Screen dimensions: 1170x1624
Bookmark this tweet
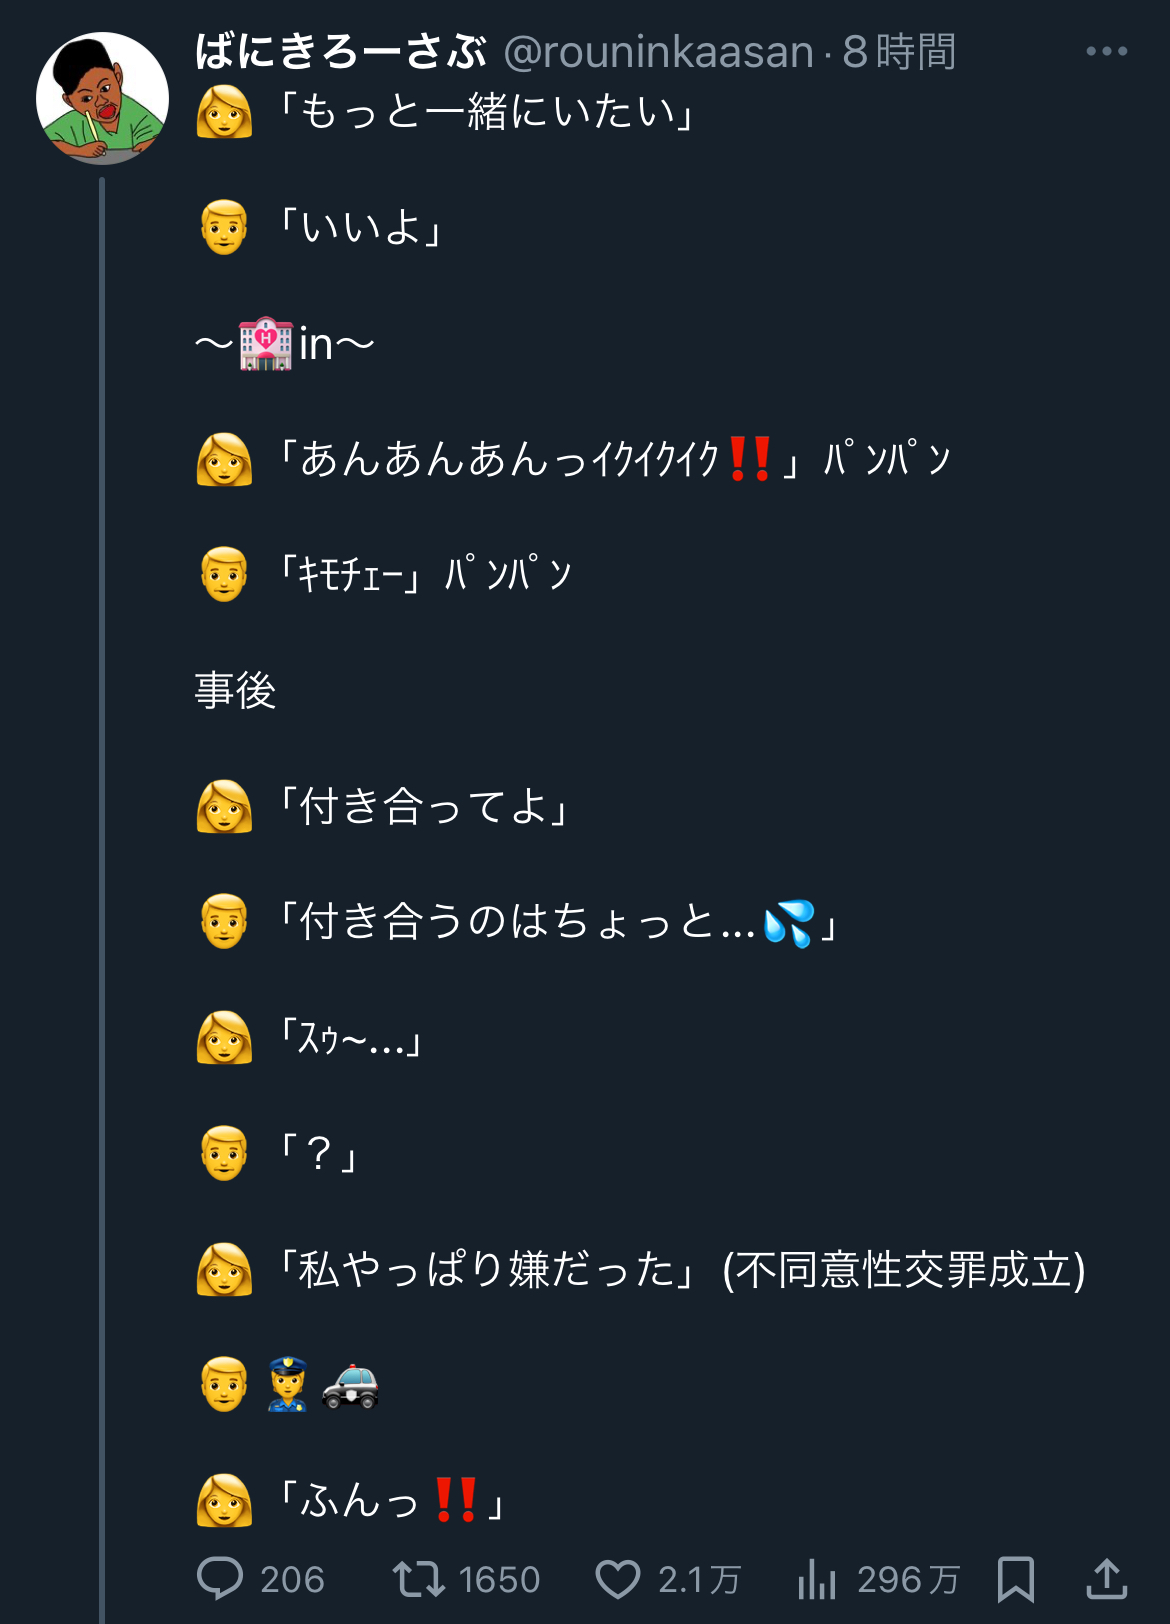point(1016,1580)
